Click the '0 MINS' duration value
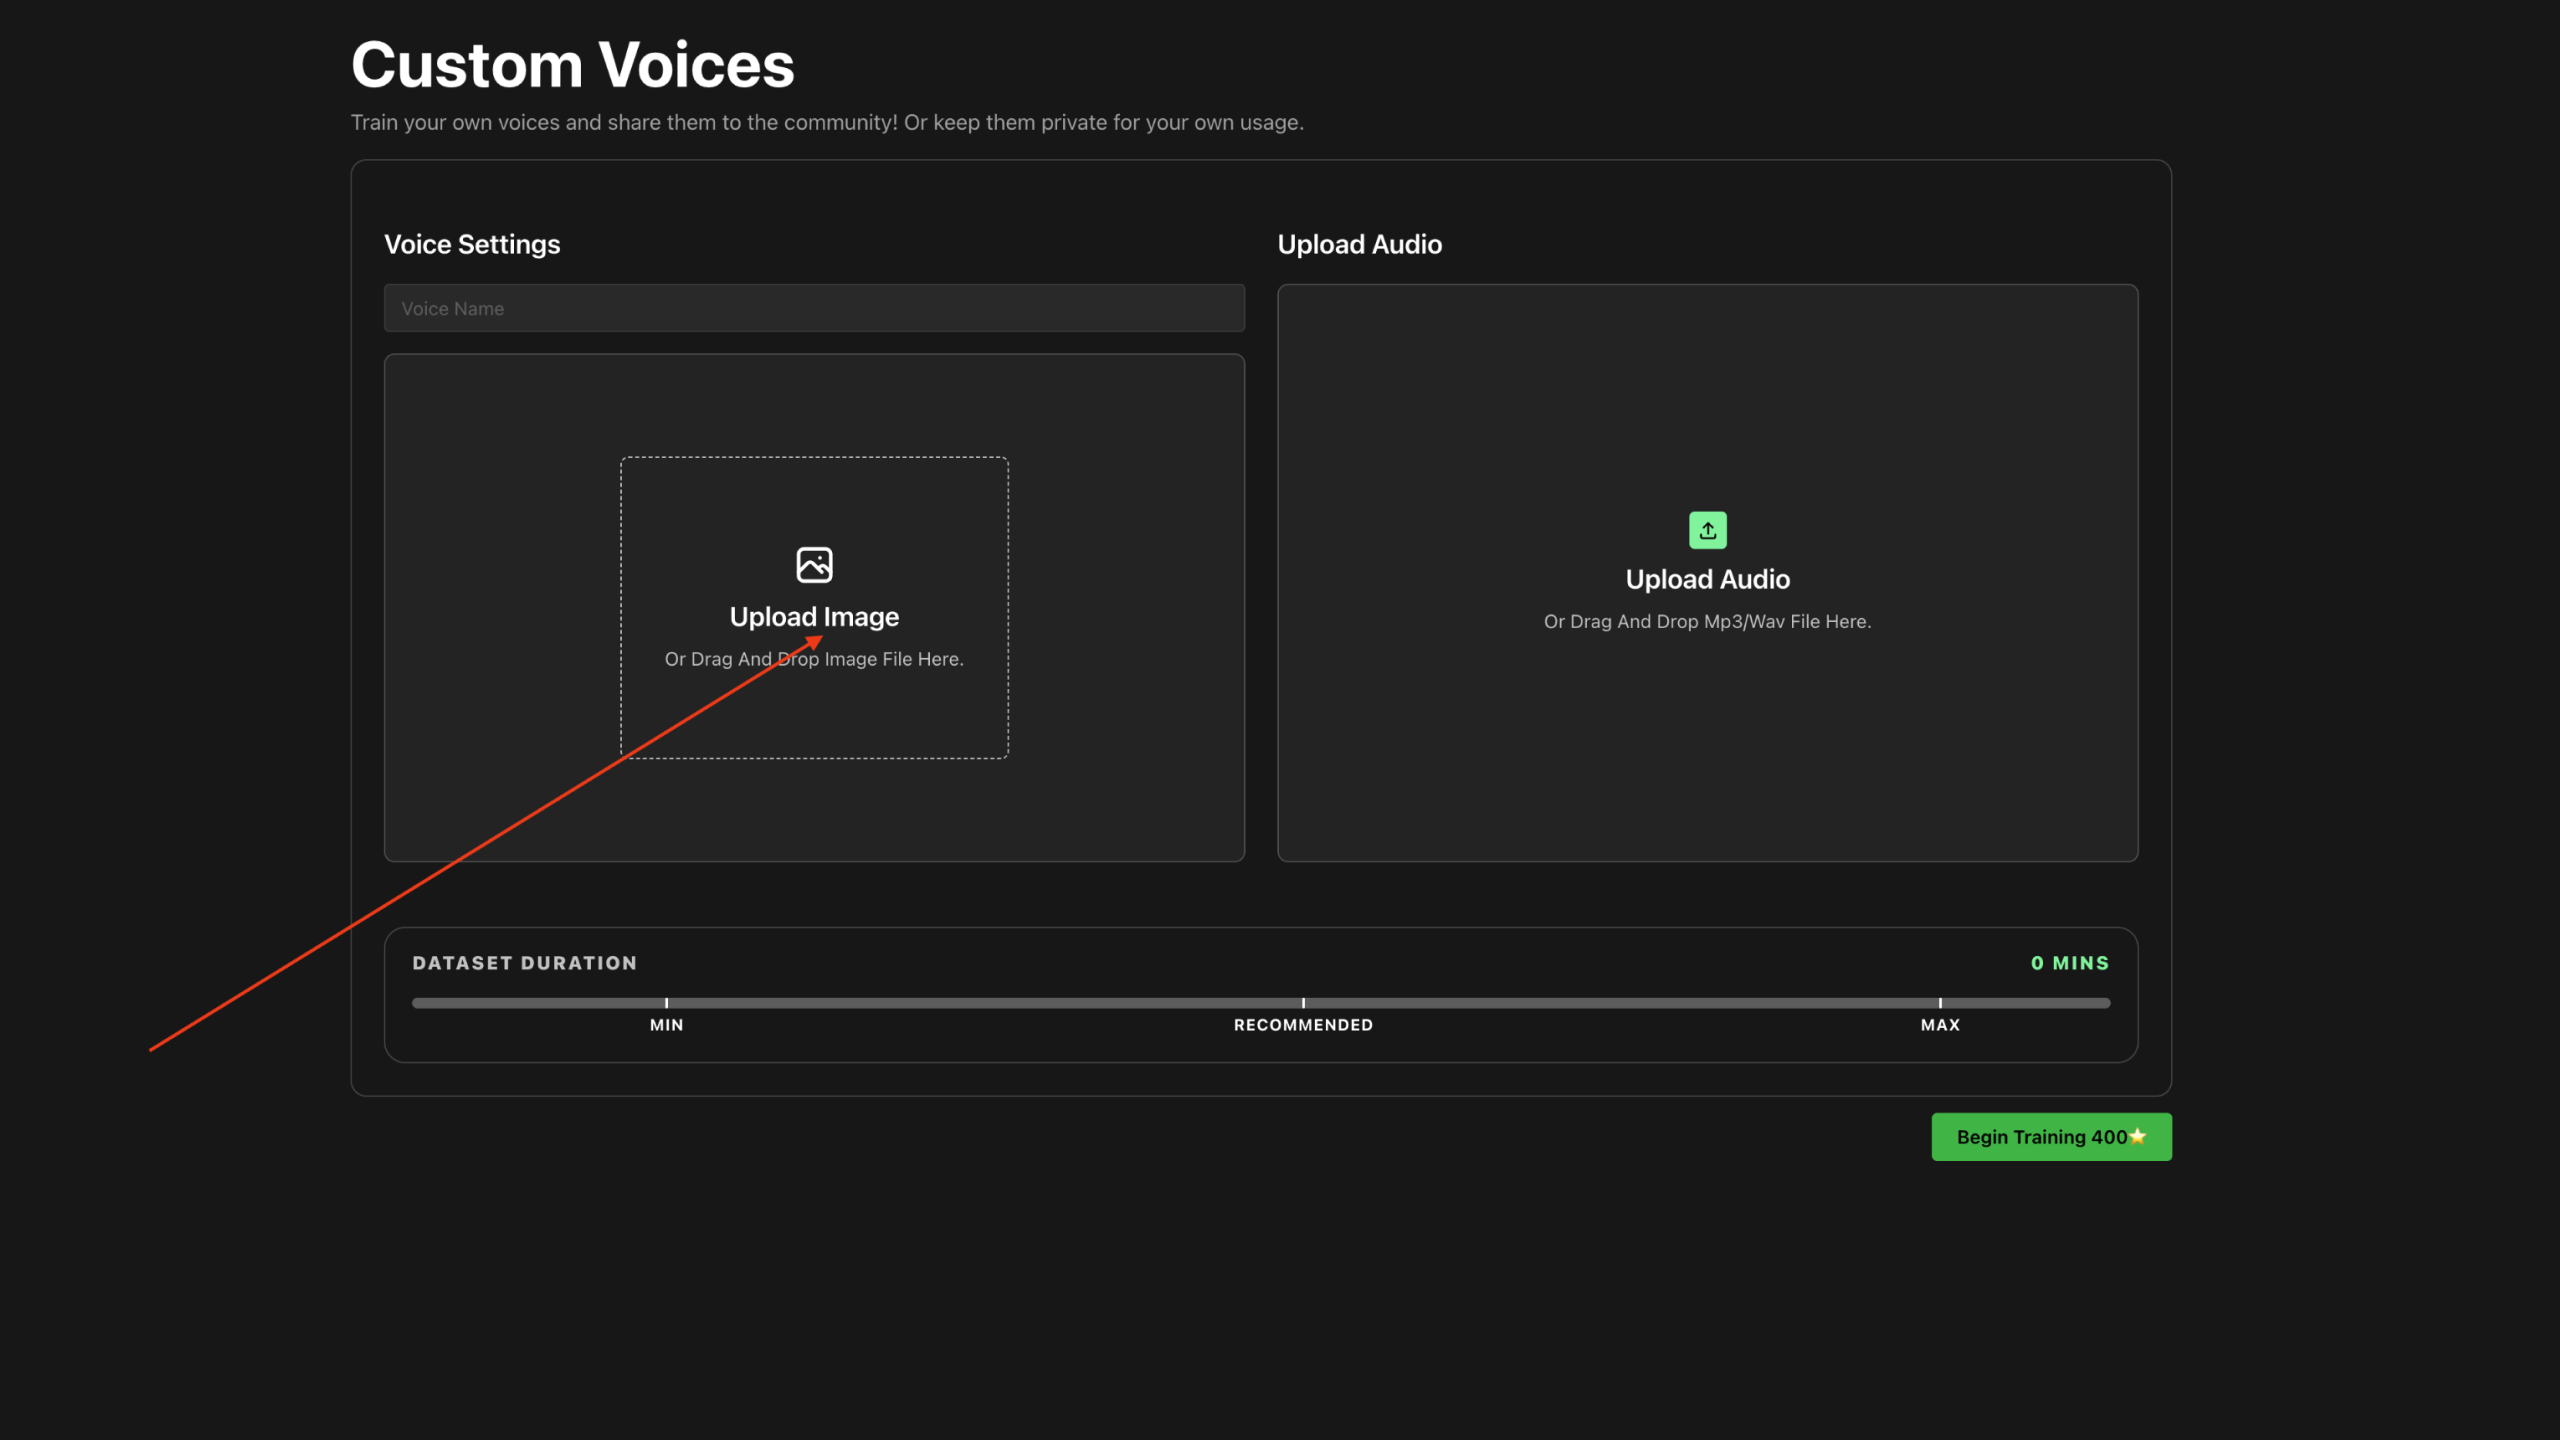This screenshot has width=2560, height=1440. (x=2070, y=963)
